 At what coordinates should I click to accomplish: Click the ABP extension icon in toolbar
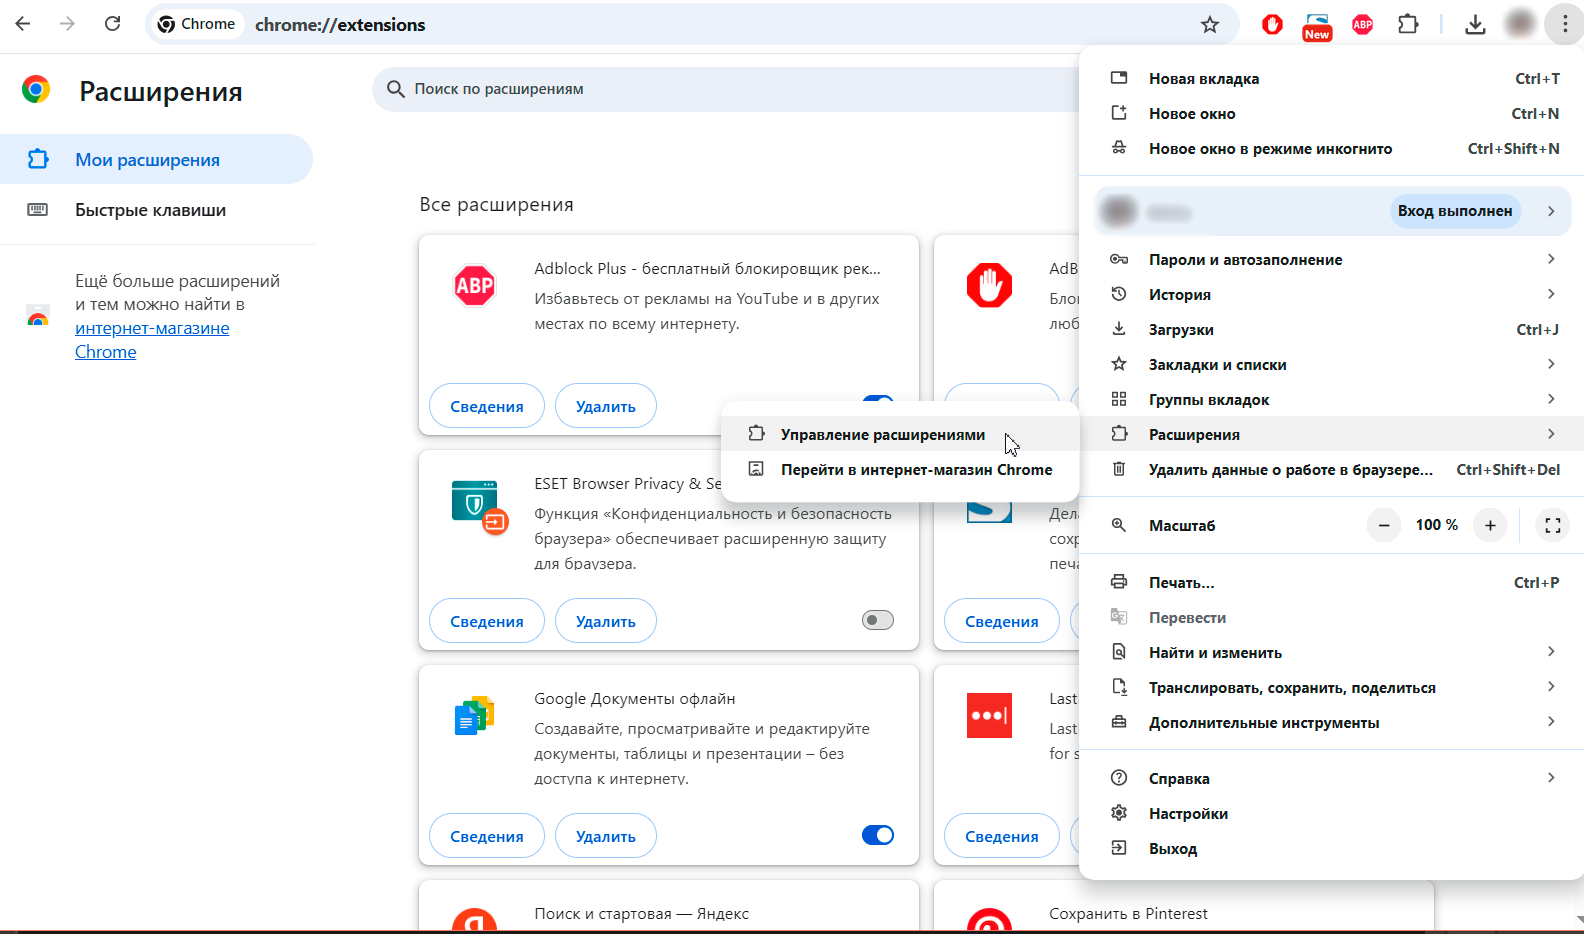(x=1362, y=25)
